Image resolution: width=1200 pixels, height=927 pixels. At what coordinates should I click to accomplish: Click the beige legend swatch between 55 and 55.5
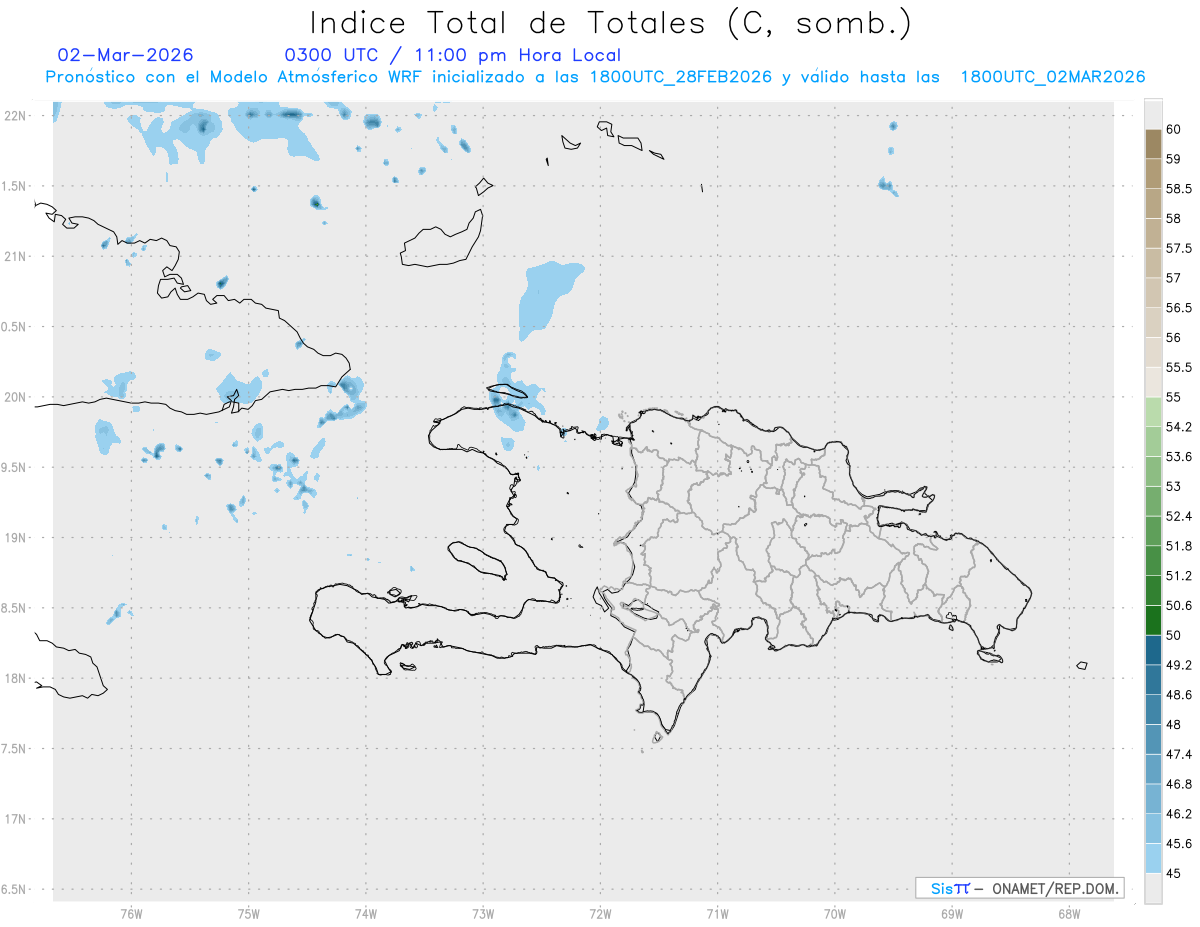[1153, 382]
